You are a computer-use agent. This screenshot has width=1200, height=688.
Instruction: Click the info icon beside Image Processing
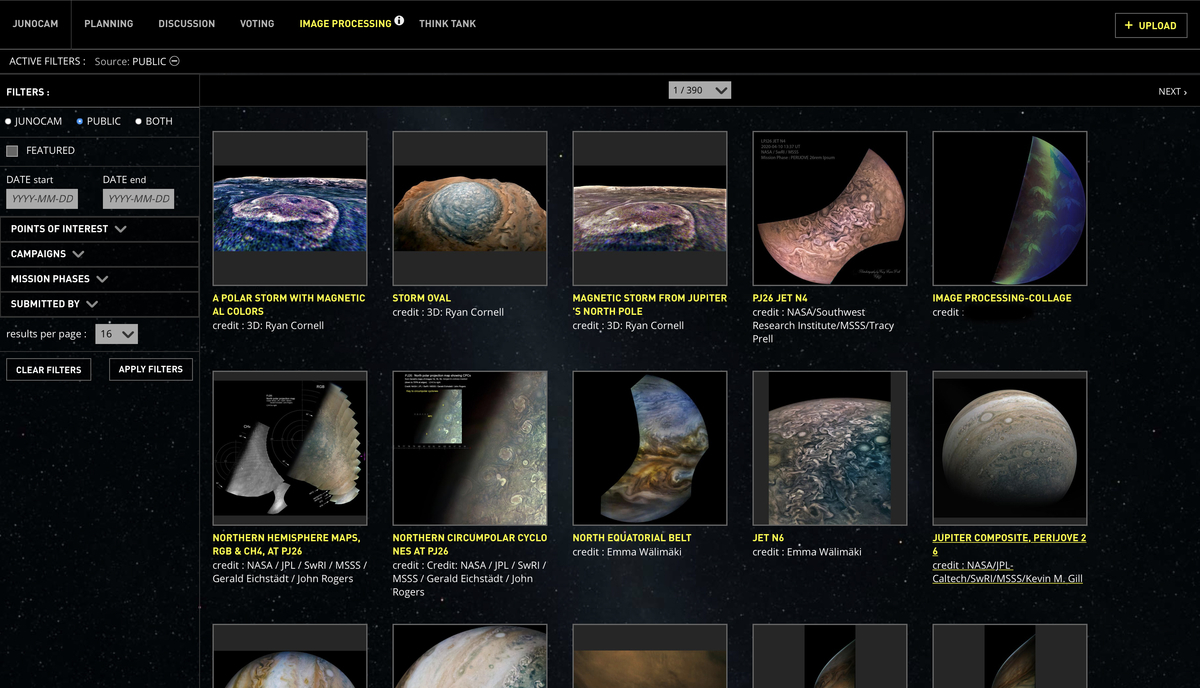(x=399, y=20)
